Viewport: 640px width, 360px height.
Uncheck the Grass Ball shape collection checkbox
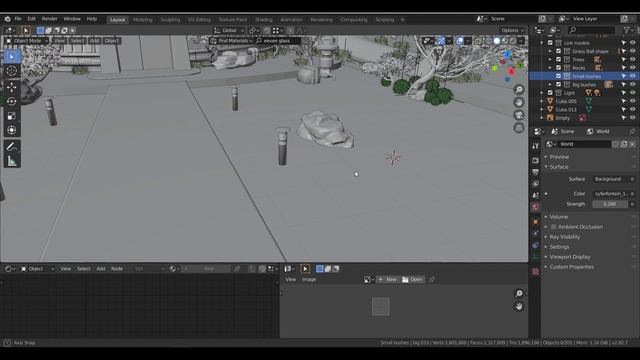[558, 51]
